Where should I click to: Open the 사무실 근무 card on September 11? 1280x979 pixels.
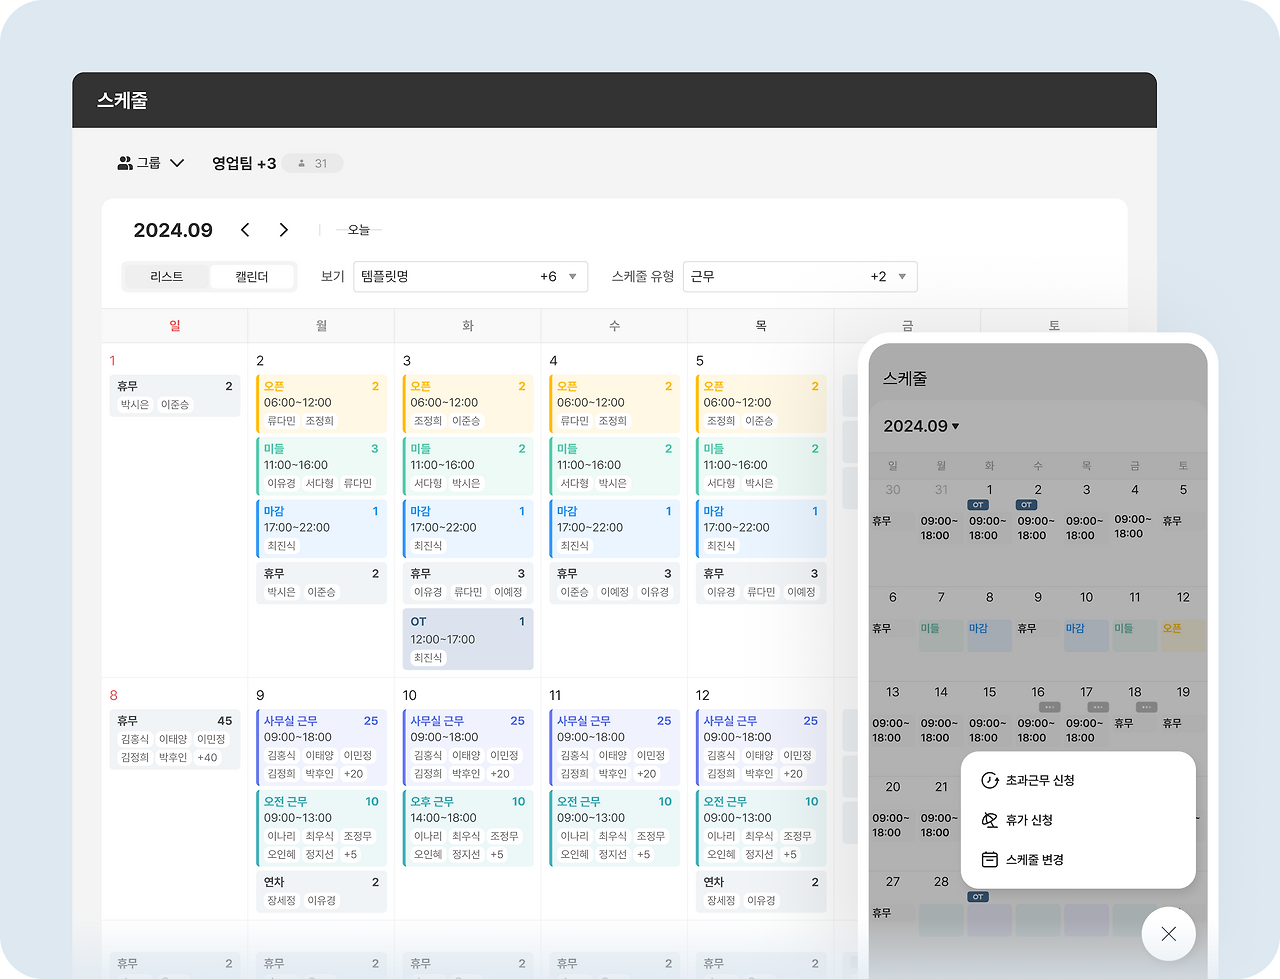[x=615, y=748]
